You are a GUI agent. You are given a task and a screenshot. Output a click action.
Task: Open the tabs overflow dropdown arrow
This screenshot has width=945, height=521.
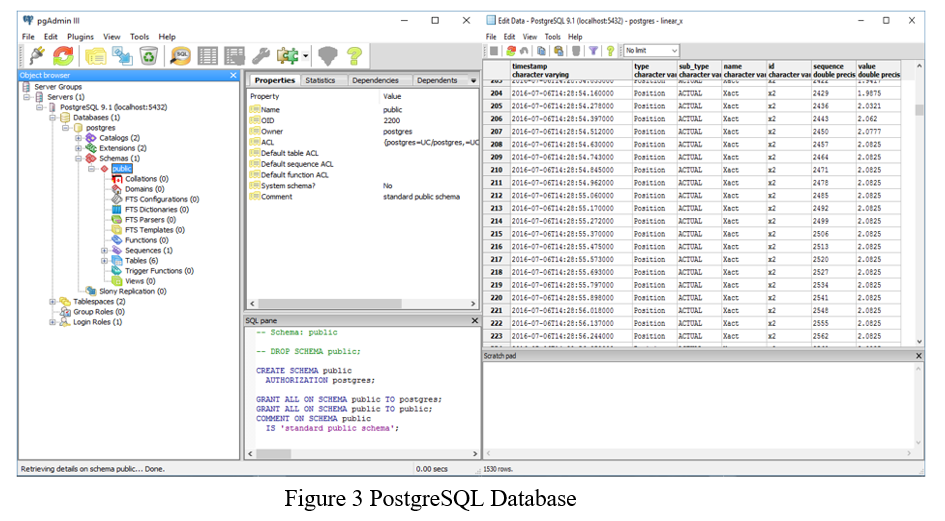click(x=474, y=80)
